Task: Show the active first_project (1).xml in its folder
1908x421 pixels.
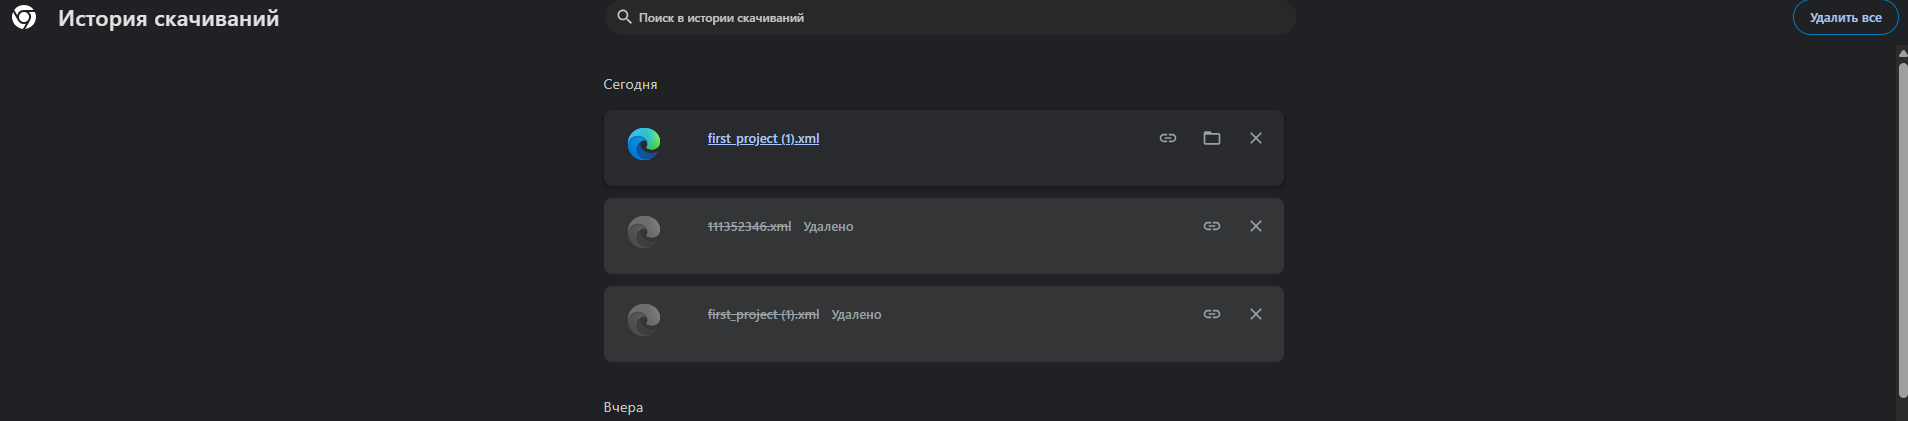Action: 1212,138
